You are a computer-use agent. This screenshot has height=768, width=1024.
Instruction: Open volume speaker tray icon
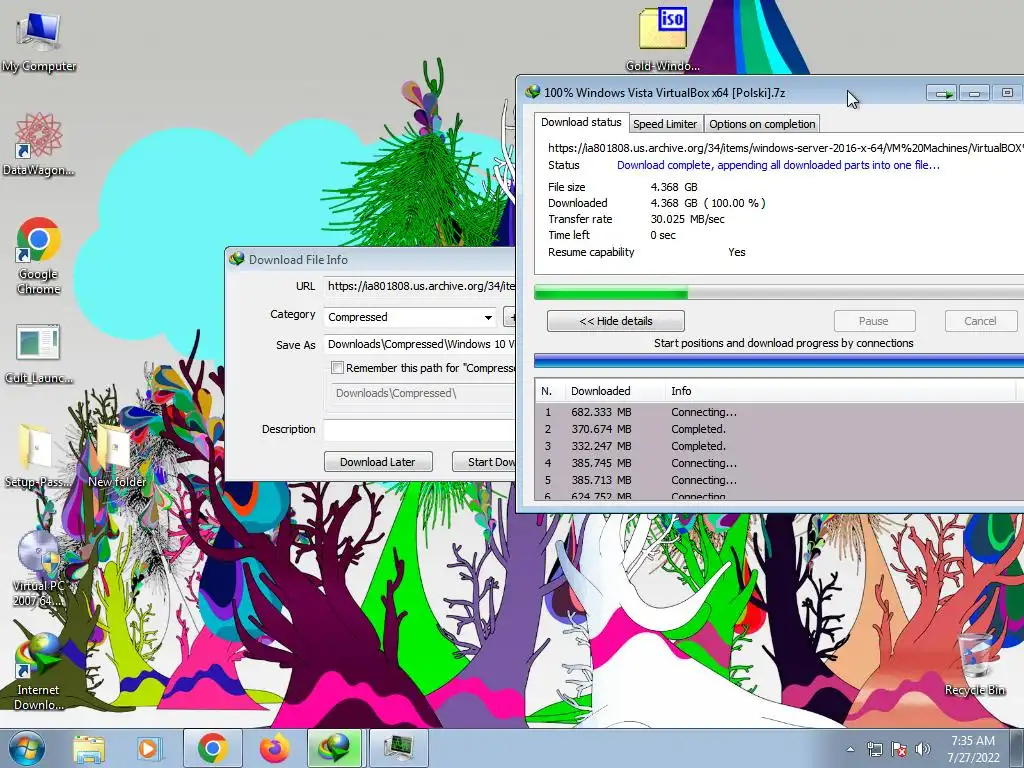(923, 749)
